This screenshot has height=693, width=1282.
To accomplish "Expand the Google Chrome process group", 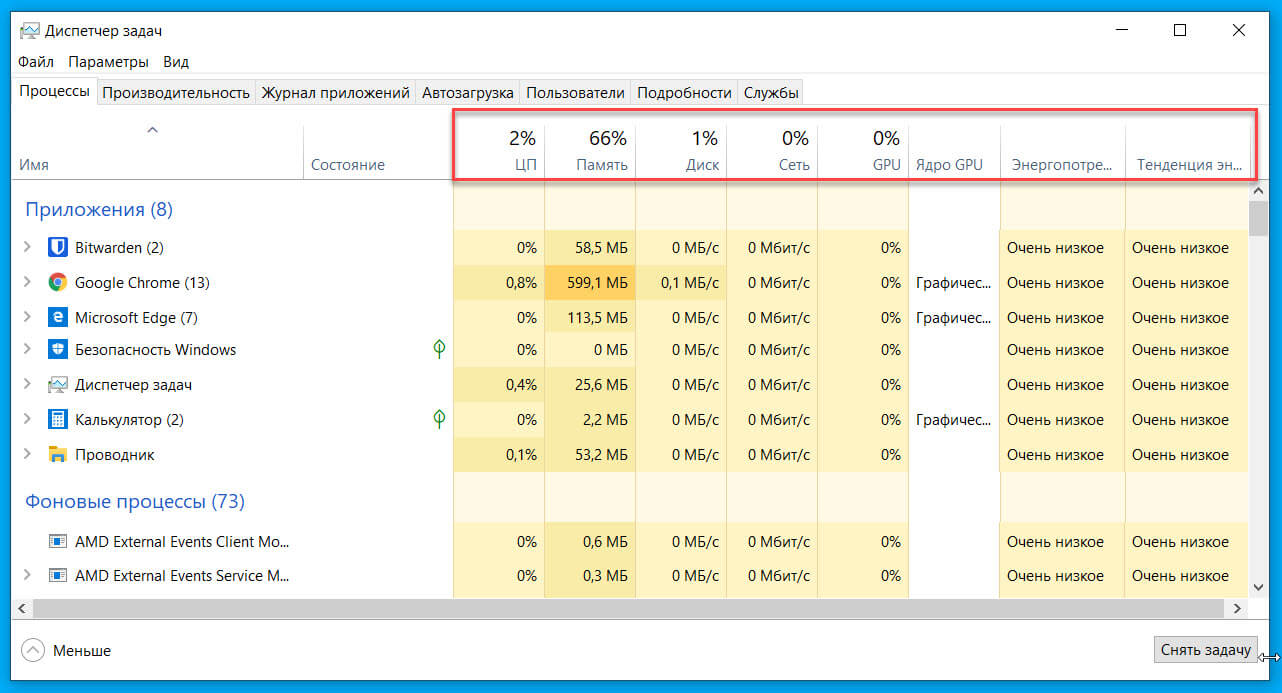I will tap(25, 282).
